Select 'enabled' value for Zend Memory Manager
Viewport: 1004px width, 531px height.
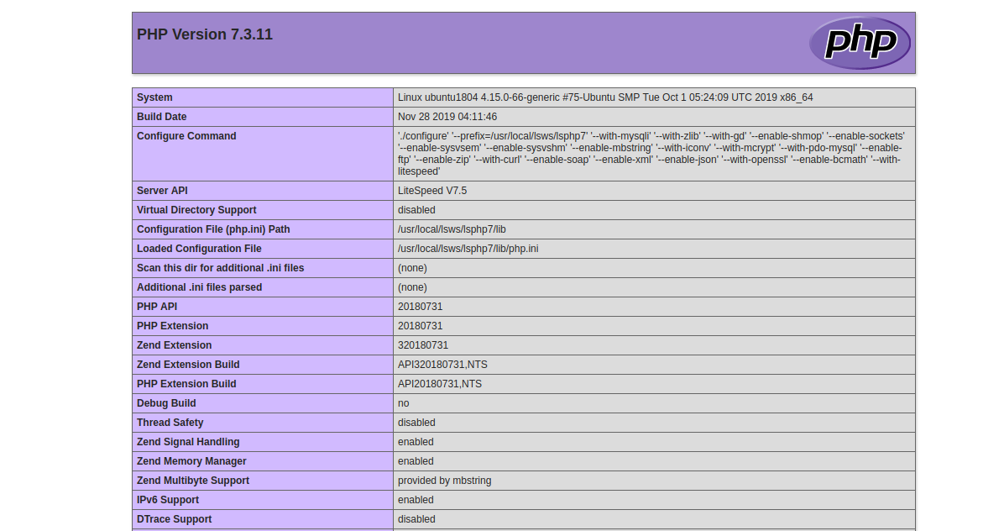point(416,461)
